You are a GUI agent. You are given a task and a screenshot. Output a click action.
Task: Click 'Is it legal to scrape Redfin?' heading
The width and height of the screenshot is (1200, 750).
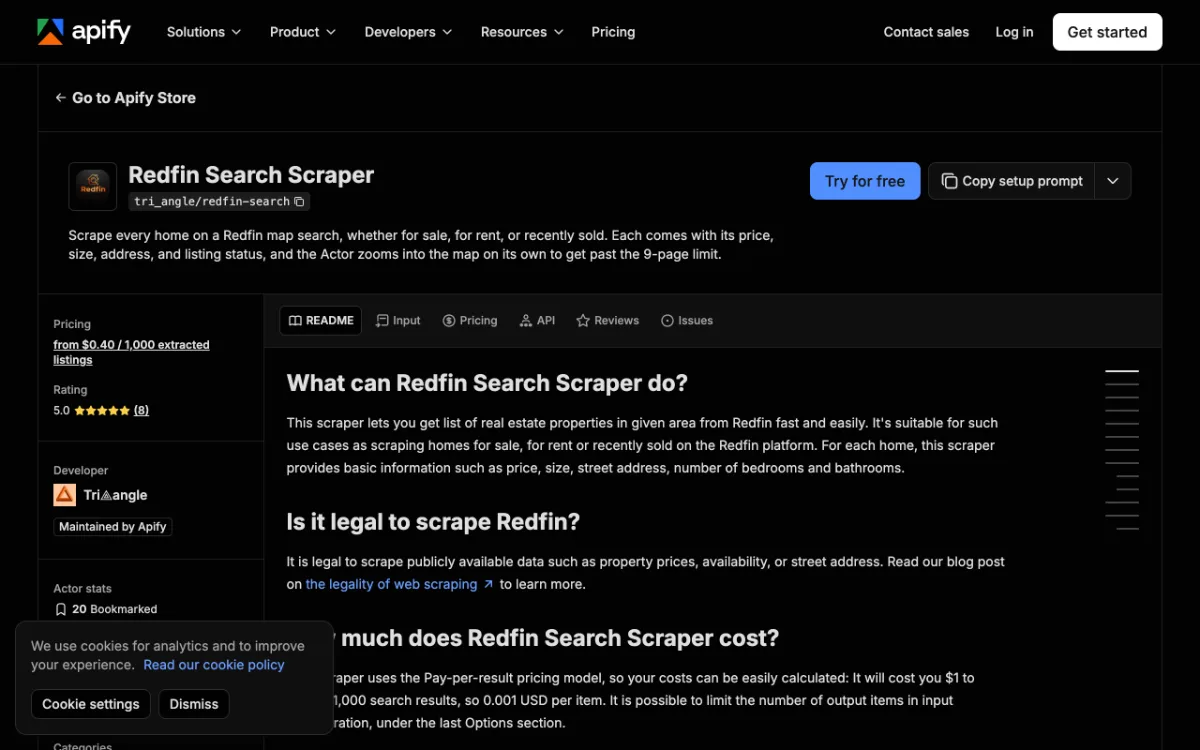pos(433,522)
